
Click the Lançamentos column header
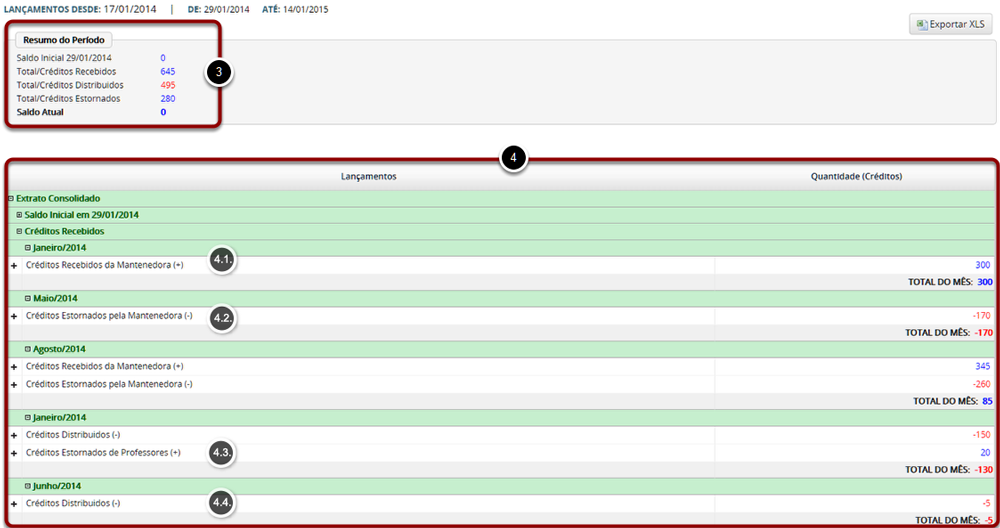pos(368,176)
